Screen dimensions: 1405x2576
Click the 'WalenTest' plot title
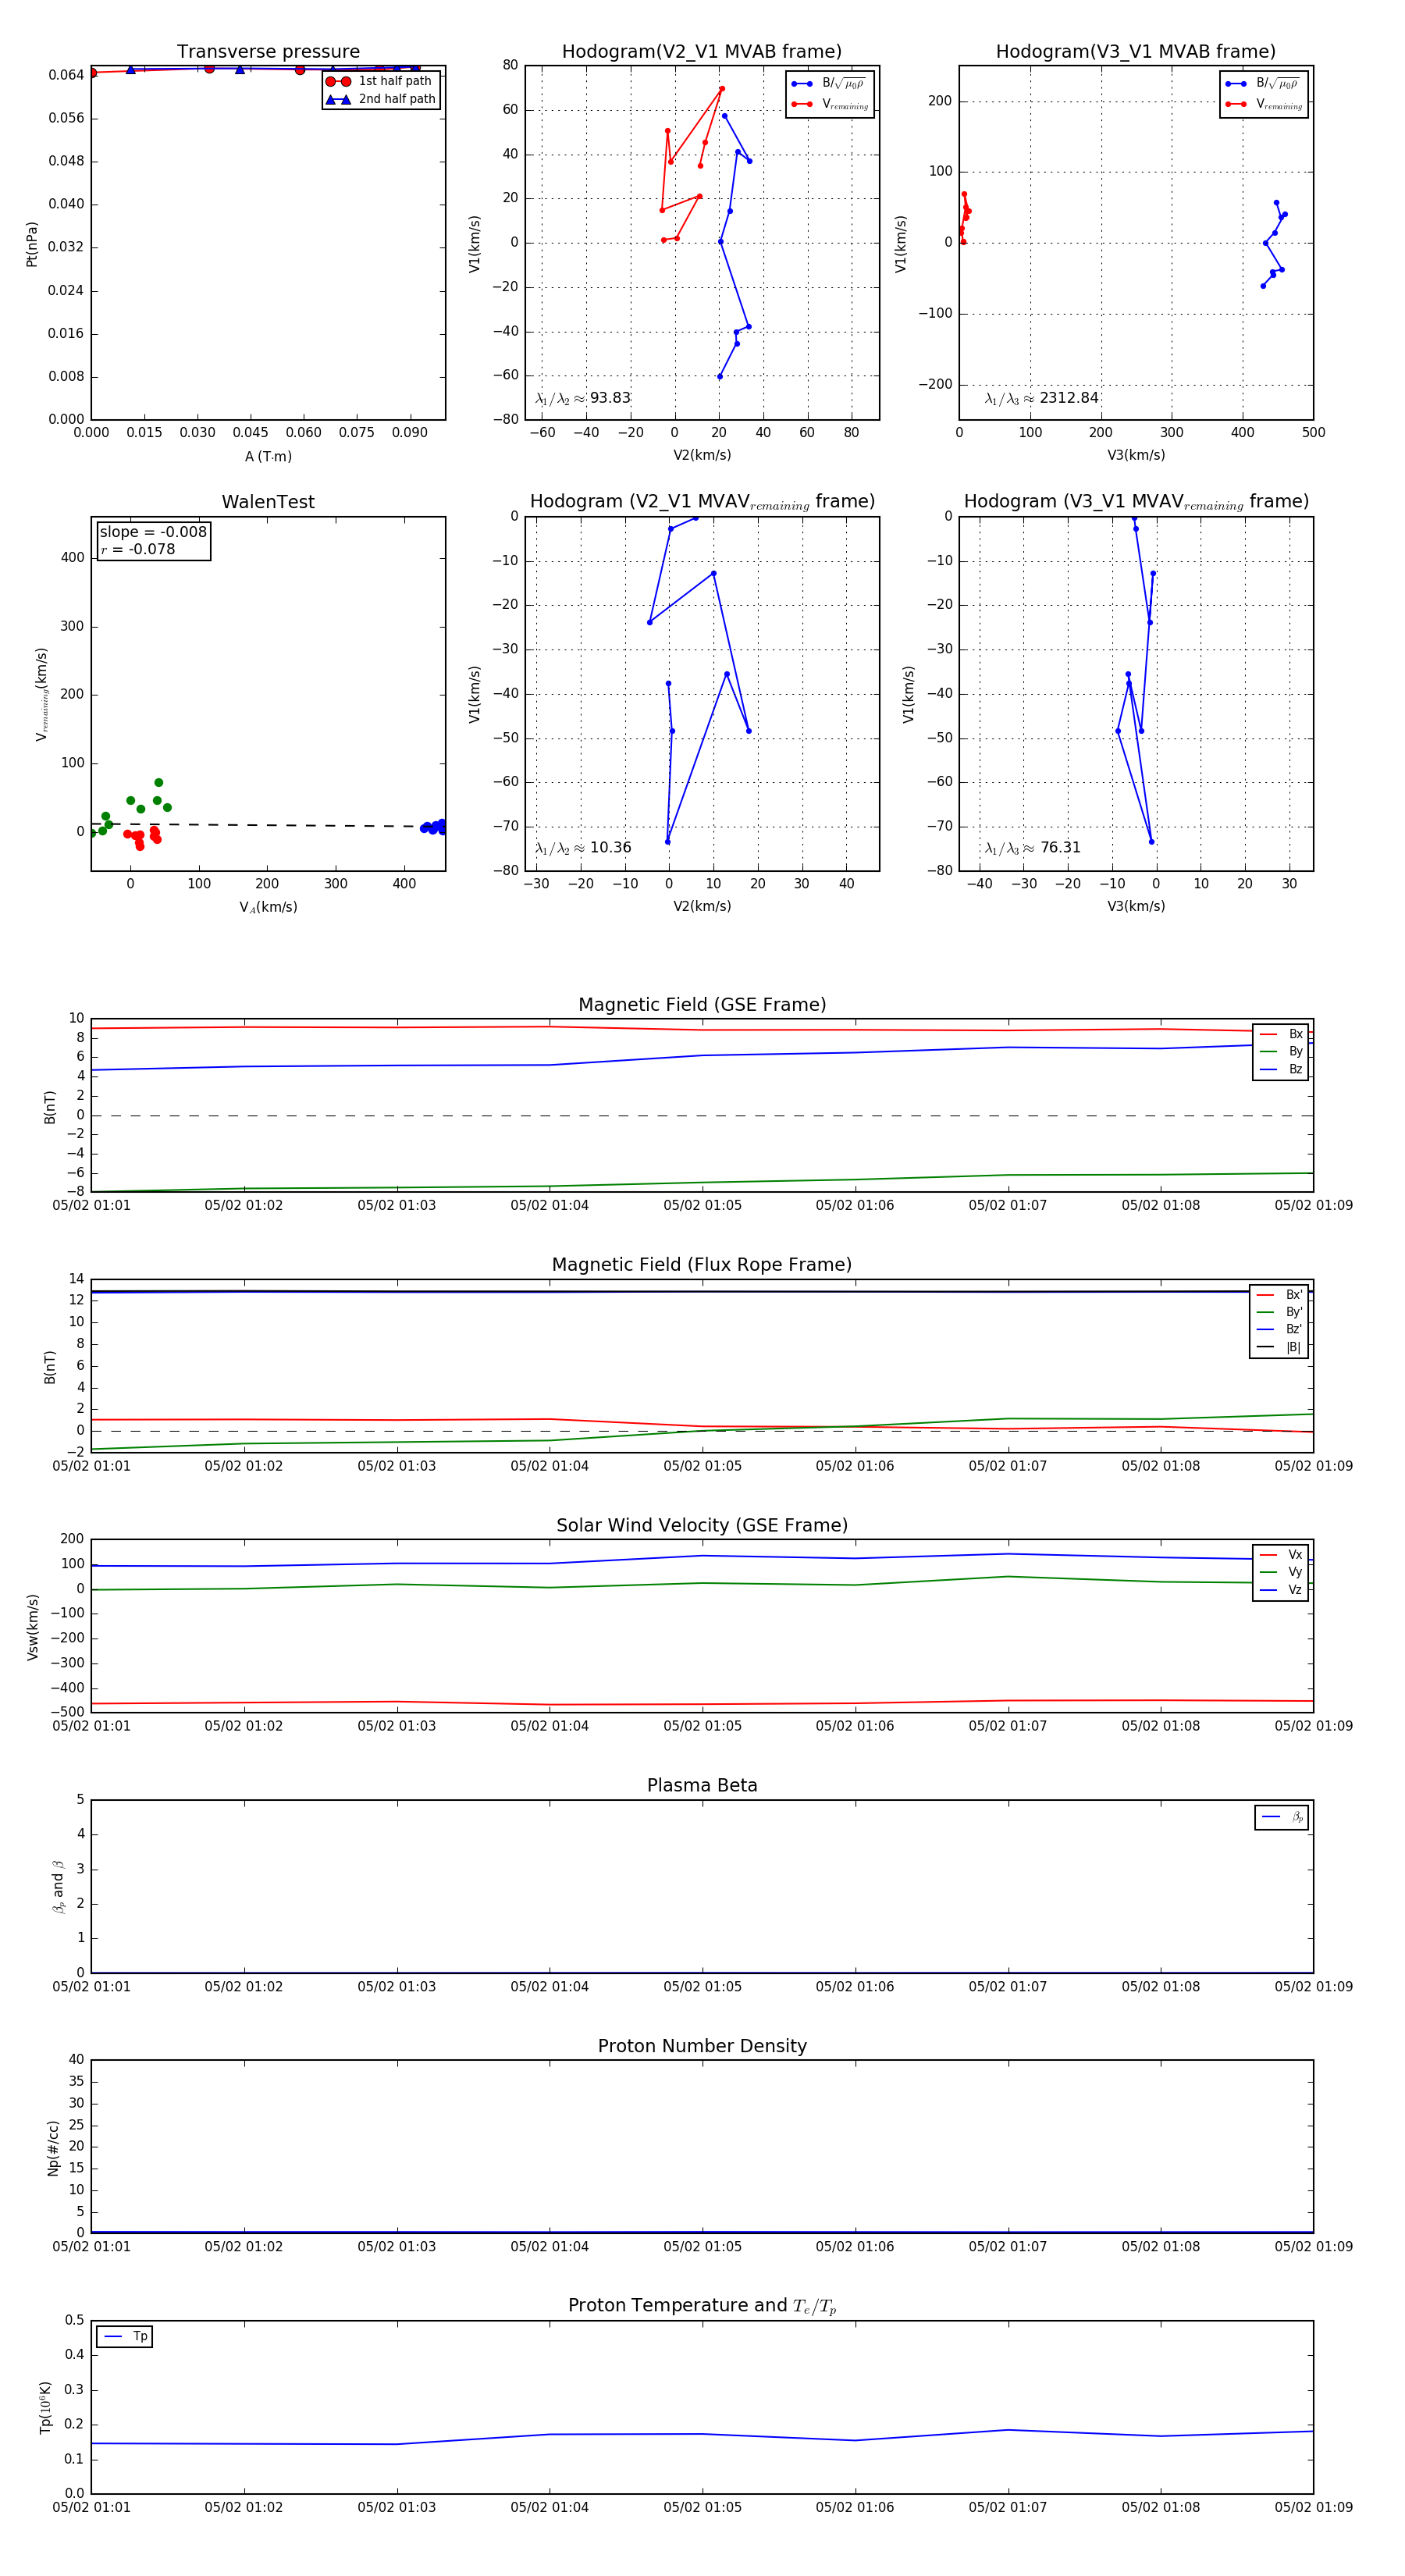(268, 502)
